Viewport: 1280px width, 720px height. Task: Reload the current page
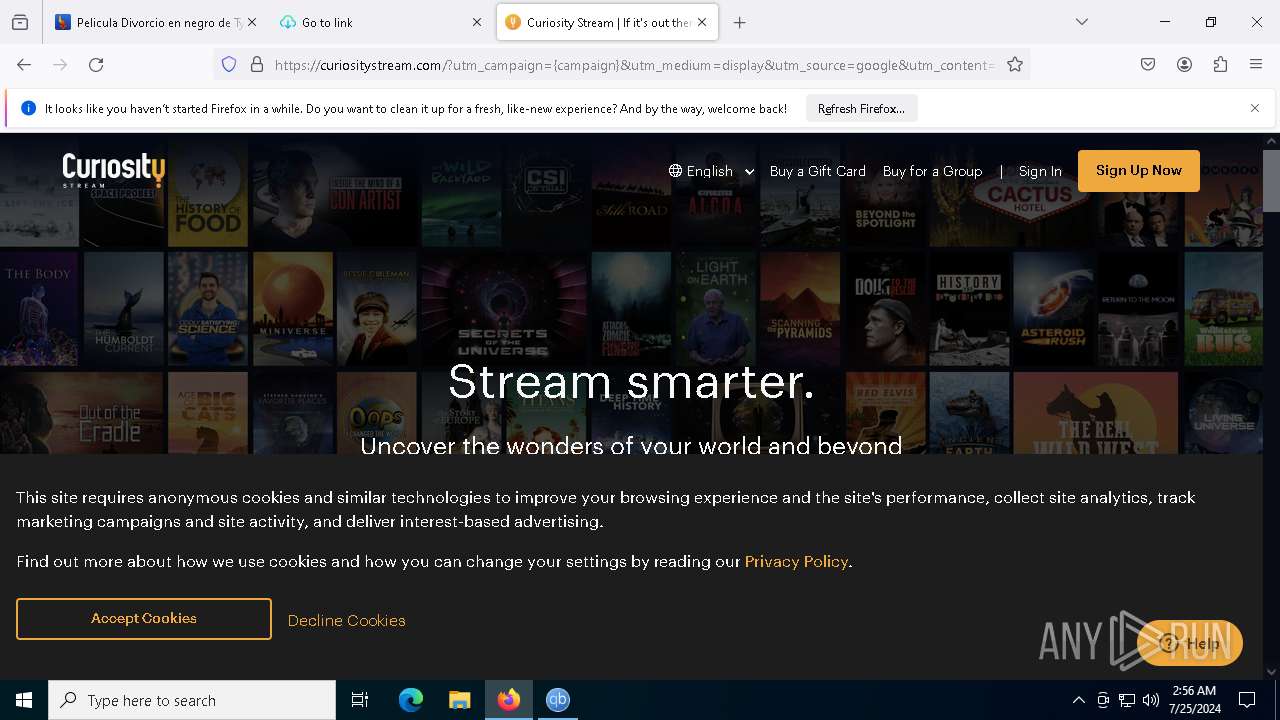coord(96,65)
